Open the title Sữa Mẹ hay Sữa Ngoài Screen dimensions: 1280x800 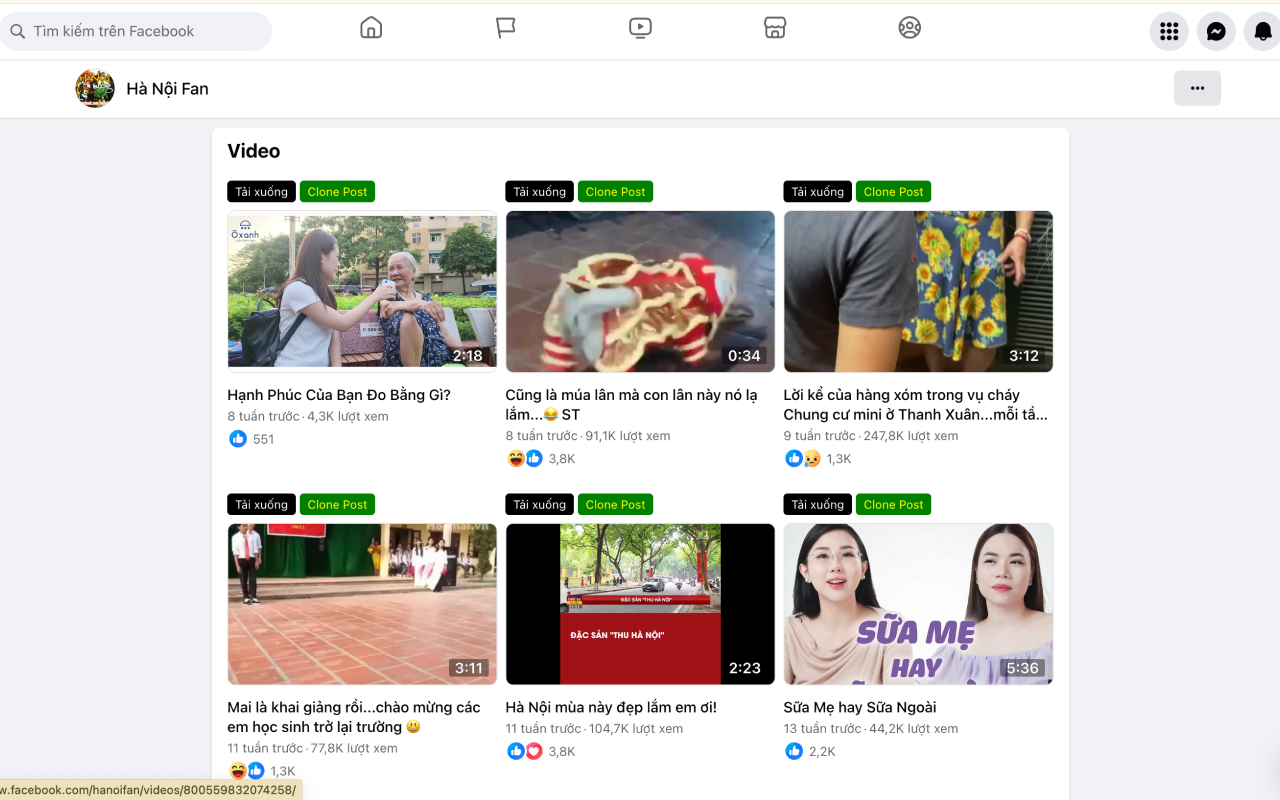point(860,707)
